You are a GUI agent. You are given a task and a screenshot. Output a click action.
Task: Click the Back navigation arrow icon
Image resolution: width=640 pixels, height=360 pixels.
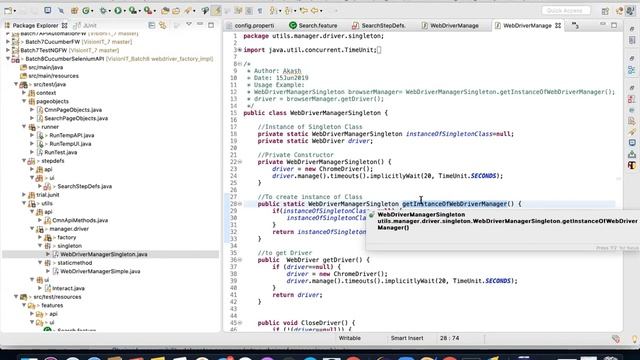(x=315, y=11)
